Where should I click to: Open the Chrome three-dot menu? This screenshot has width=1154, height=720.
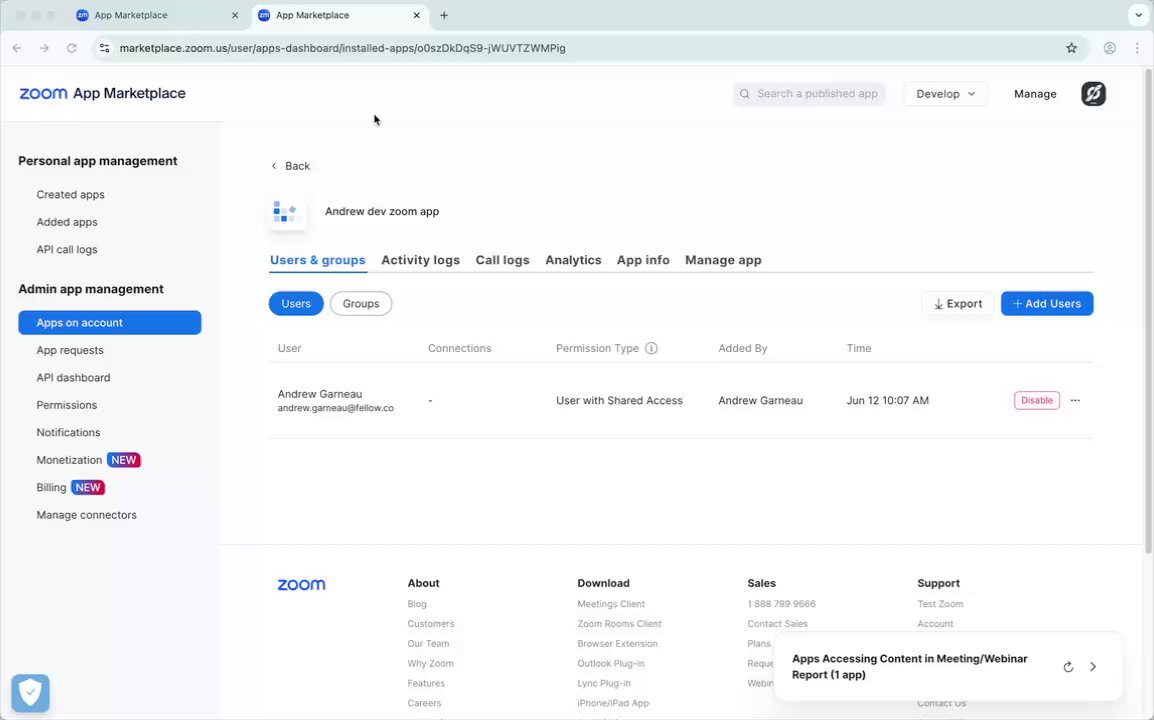pyautogui.click(x=1137, y=48)
